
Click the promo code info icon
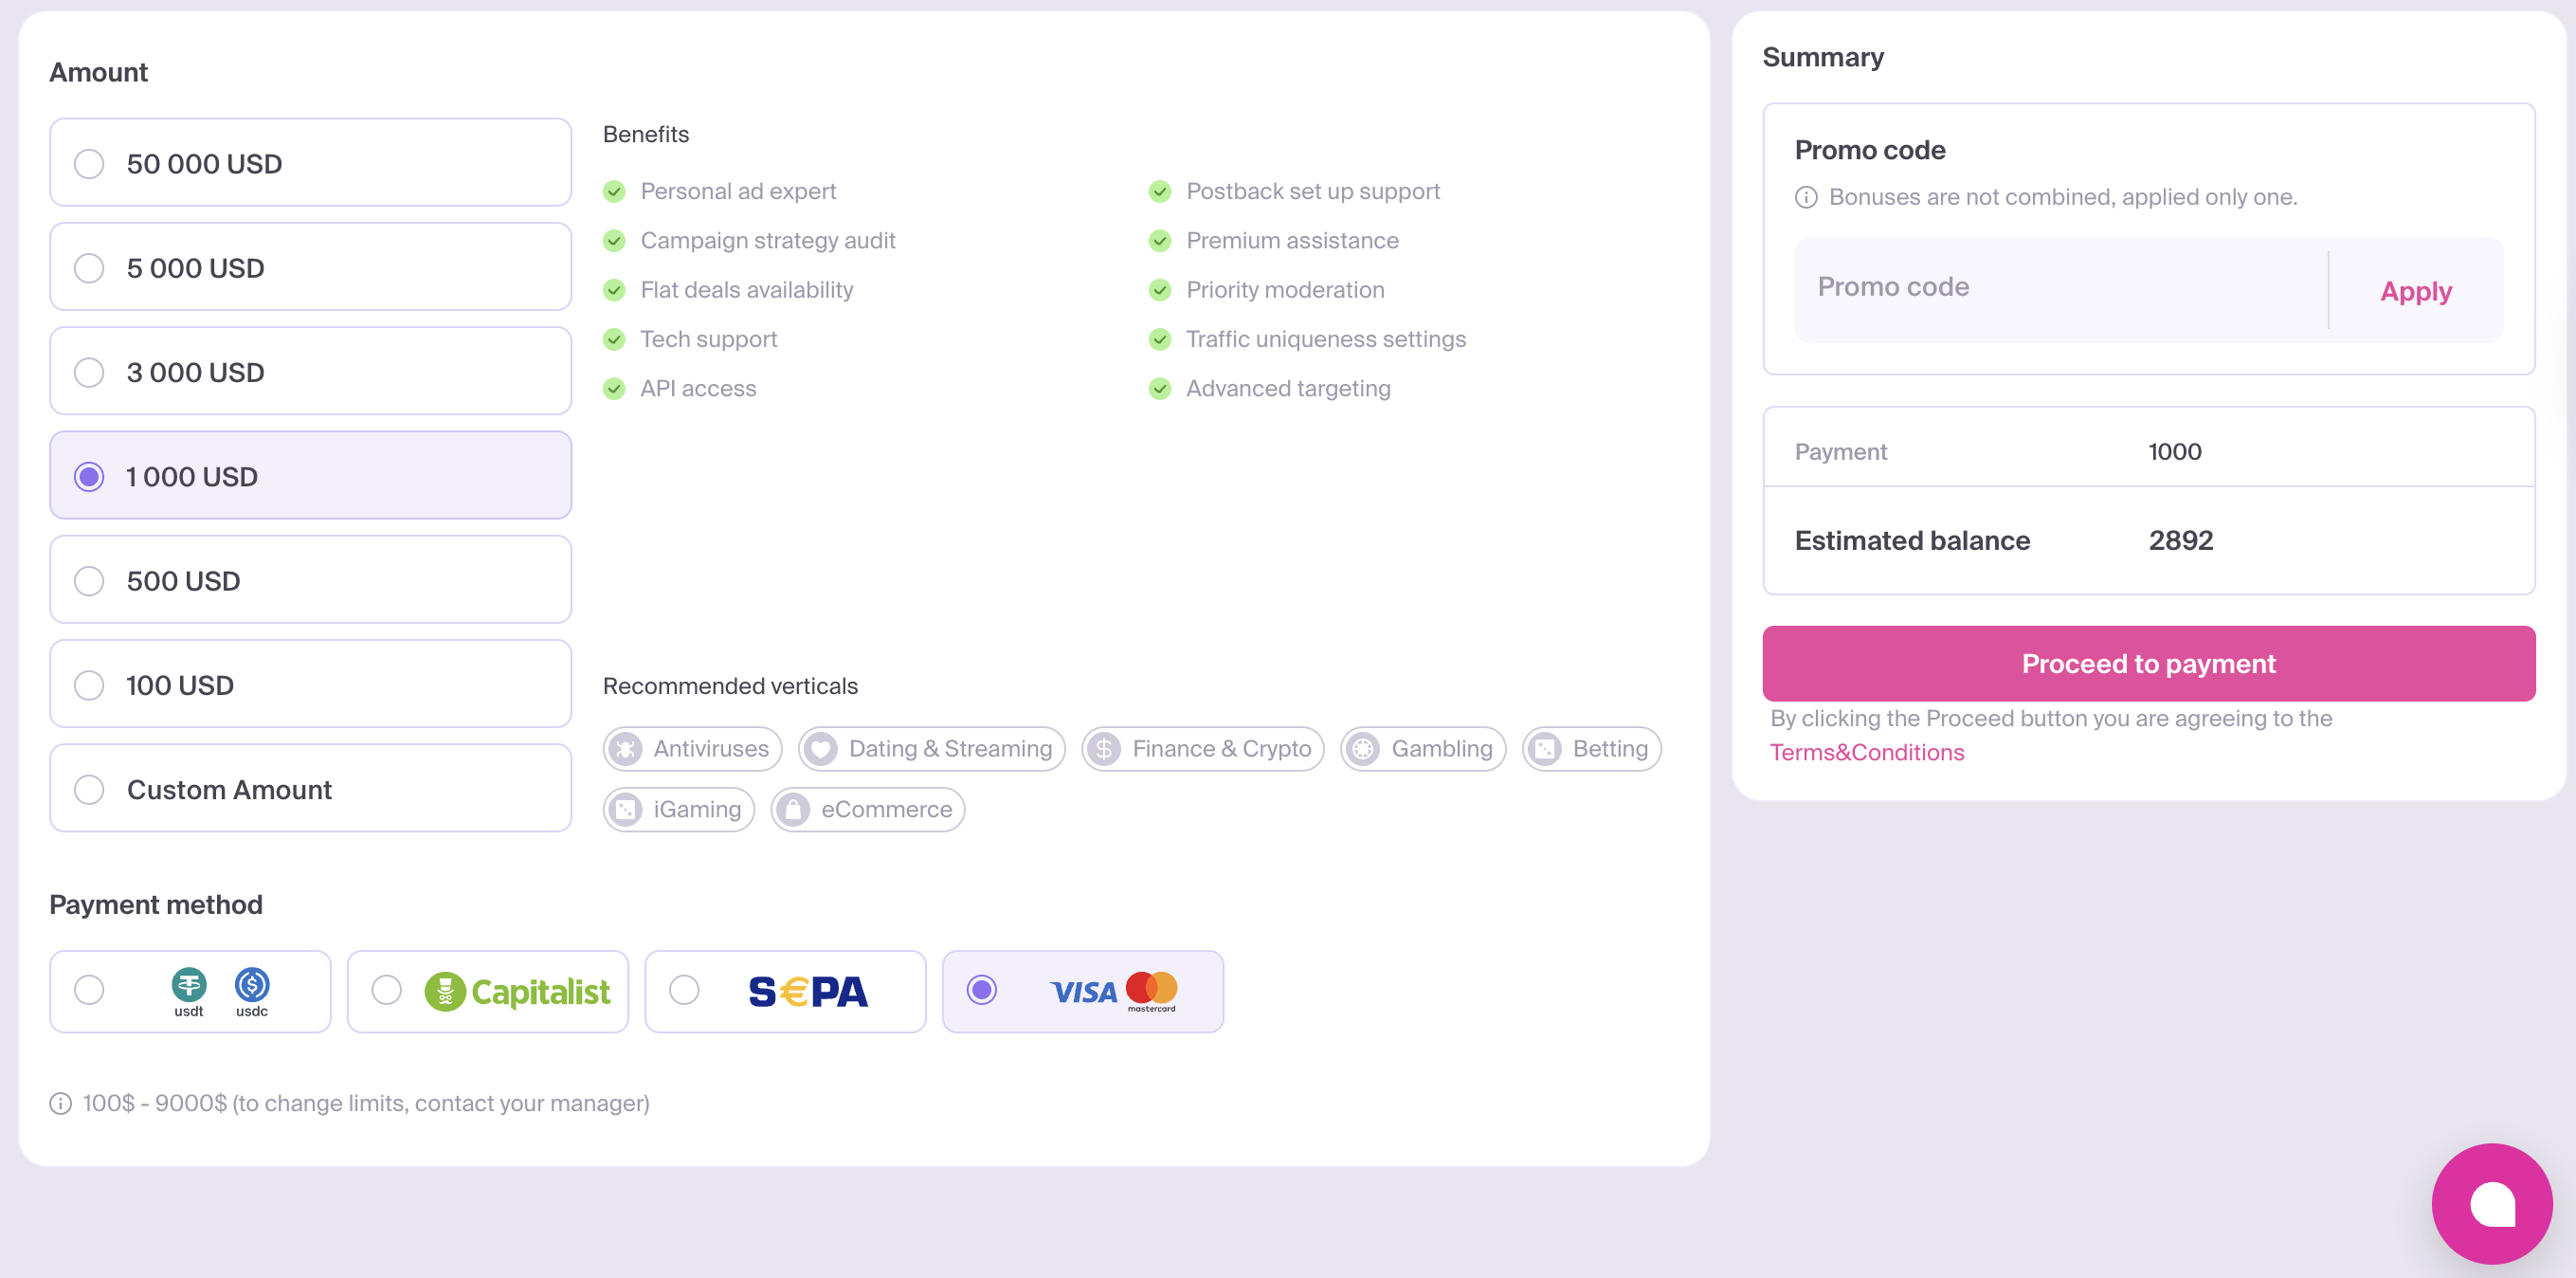click(1806, 198)
